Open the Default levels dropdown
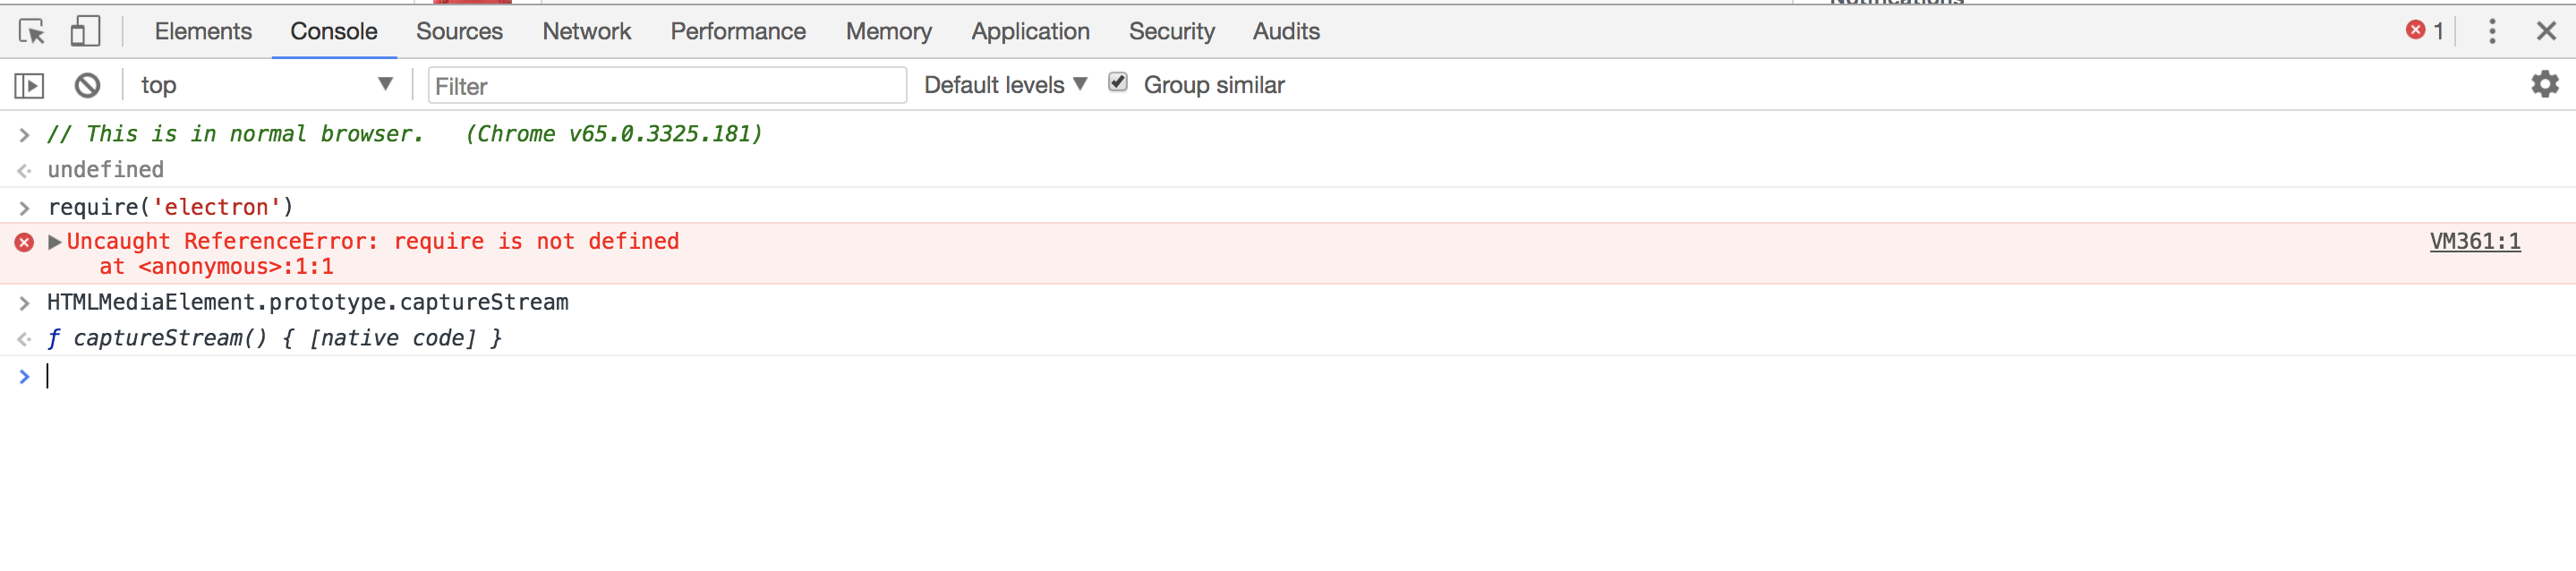Image resolution: width=2576 pixels, height=571 pixels. coord(1003,85)
